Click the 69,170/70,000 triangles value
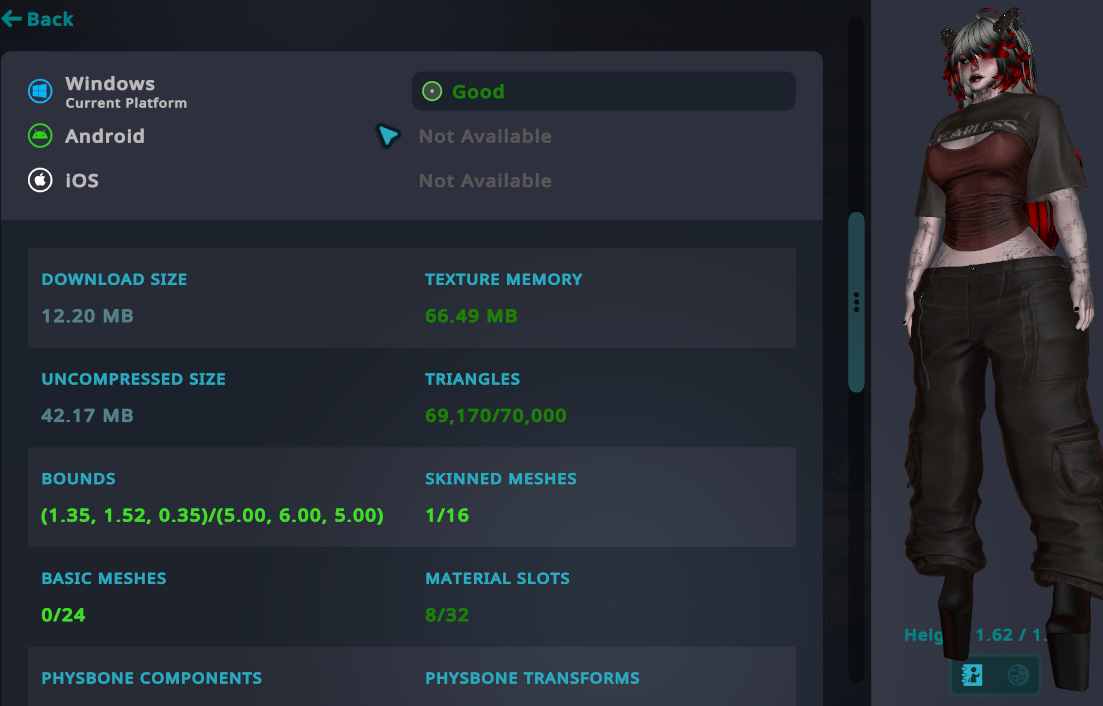 pos(496,416)
